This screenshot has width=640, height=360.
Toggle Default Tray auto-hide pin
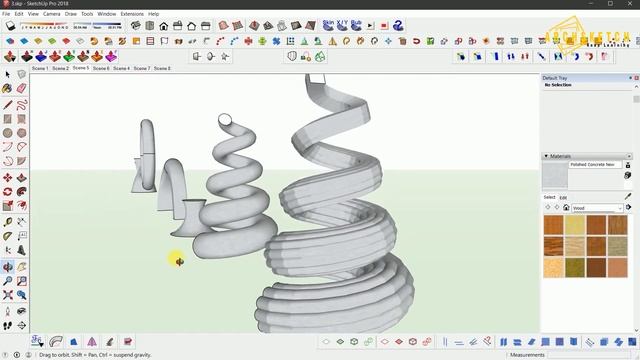631,78
